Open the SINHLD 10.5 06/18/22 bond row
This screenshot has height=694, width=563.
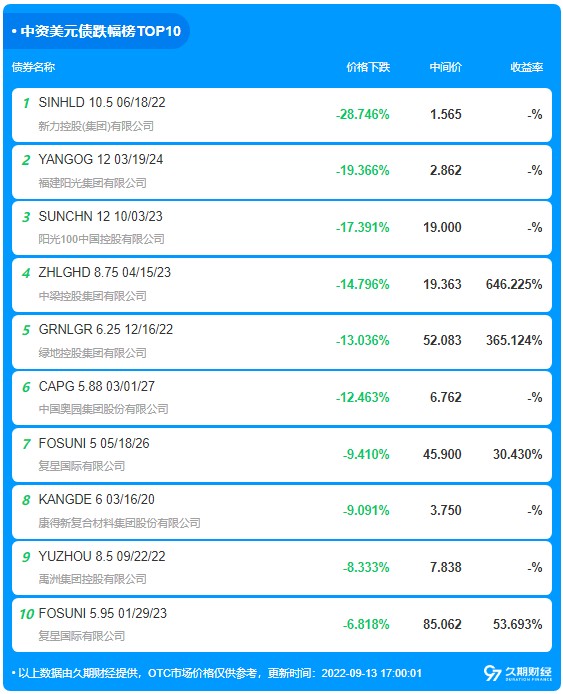coord(282,115)
